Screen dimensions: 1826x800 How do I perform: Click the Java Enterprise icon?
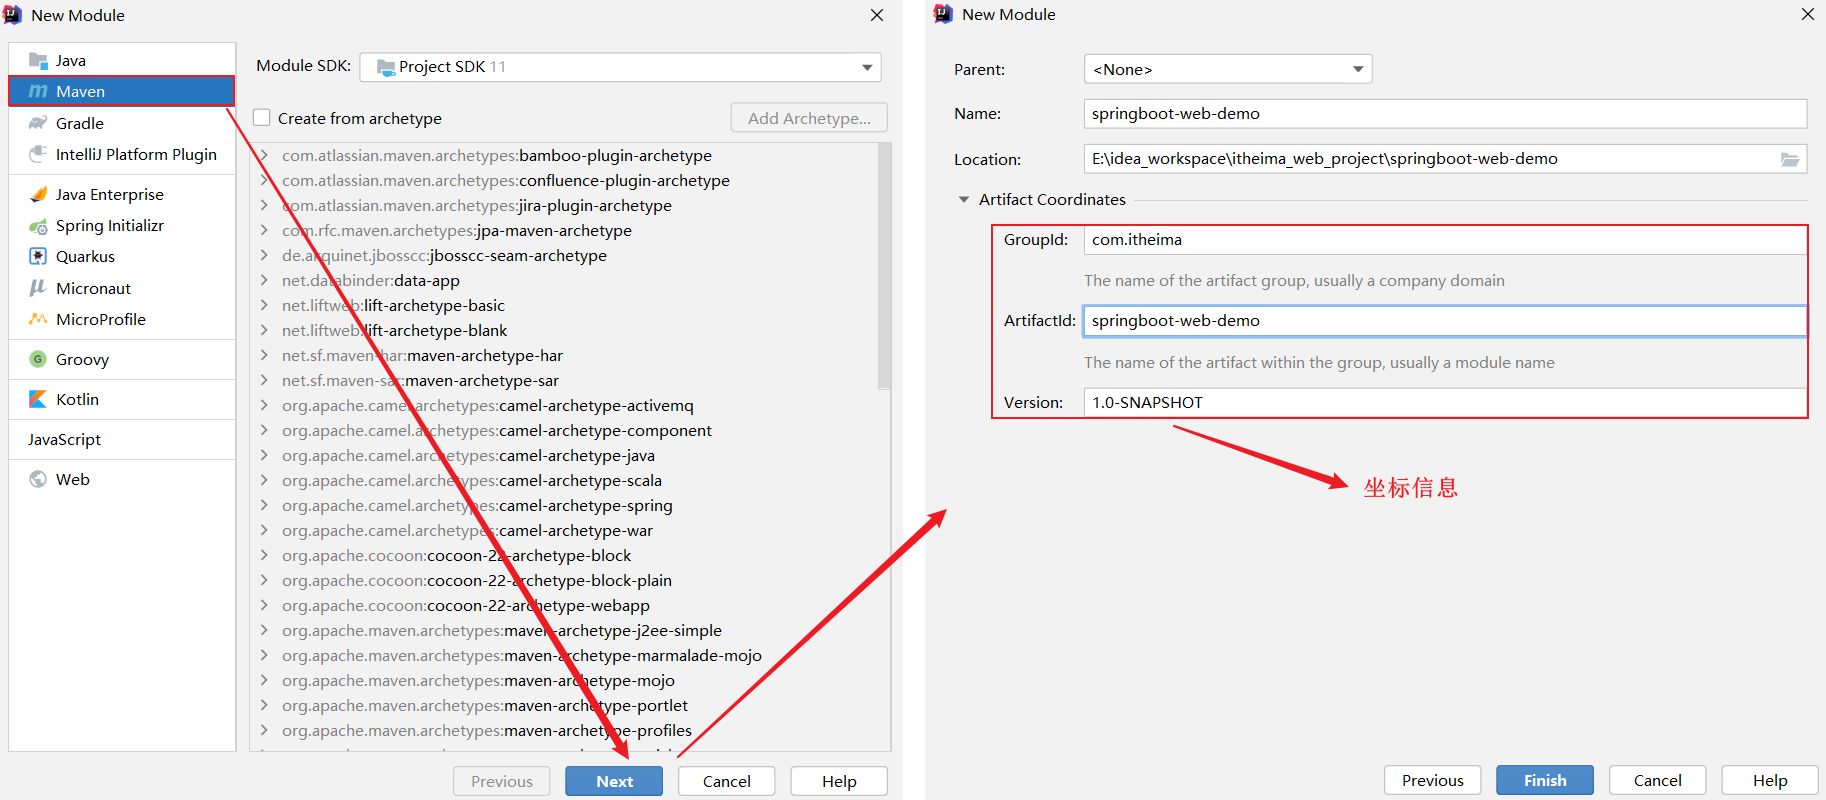(38, 195)
